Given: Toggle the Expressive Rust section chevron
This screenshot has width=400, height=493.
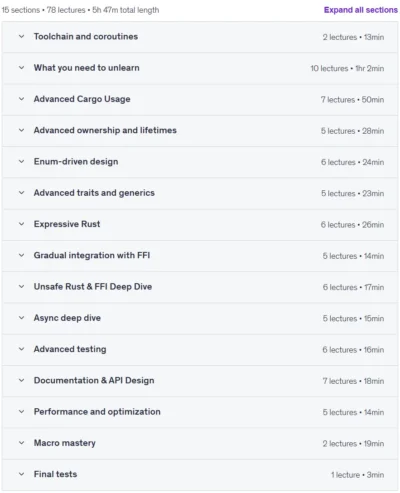Looking at the screenshot, I should tap(22, 224).
